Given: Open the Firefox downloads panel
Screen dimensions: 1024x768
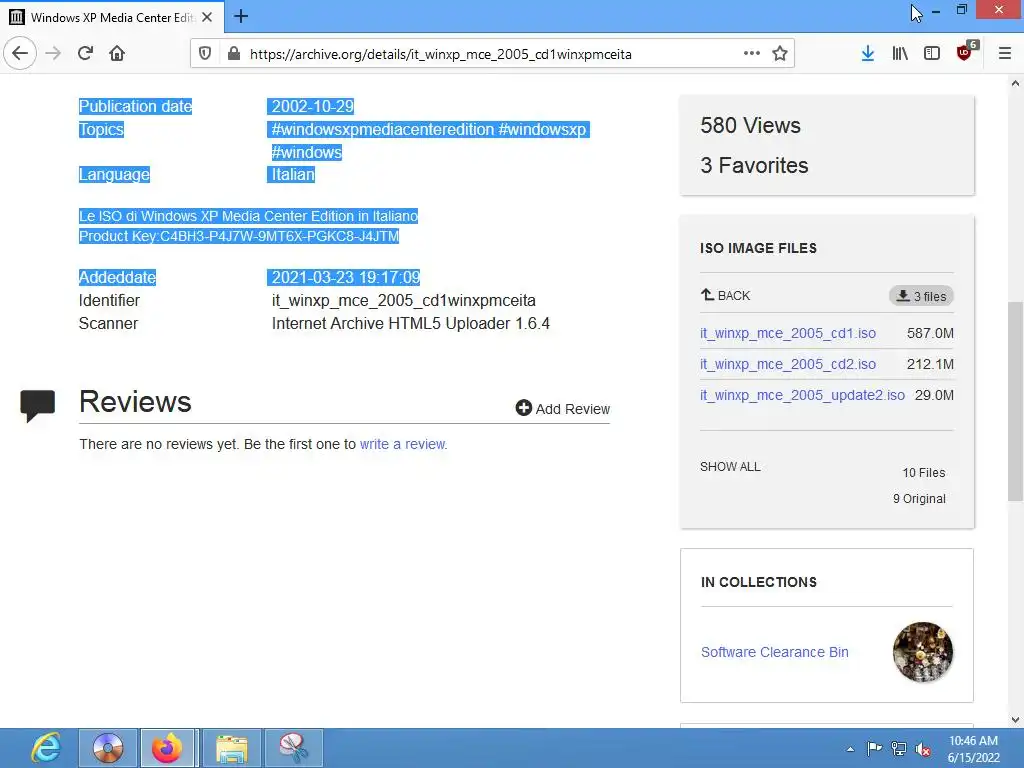Looking at the screenshot, I should 868,54.
